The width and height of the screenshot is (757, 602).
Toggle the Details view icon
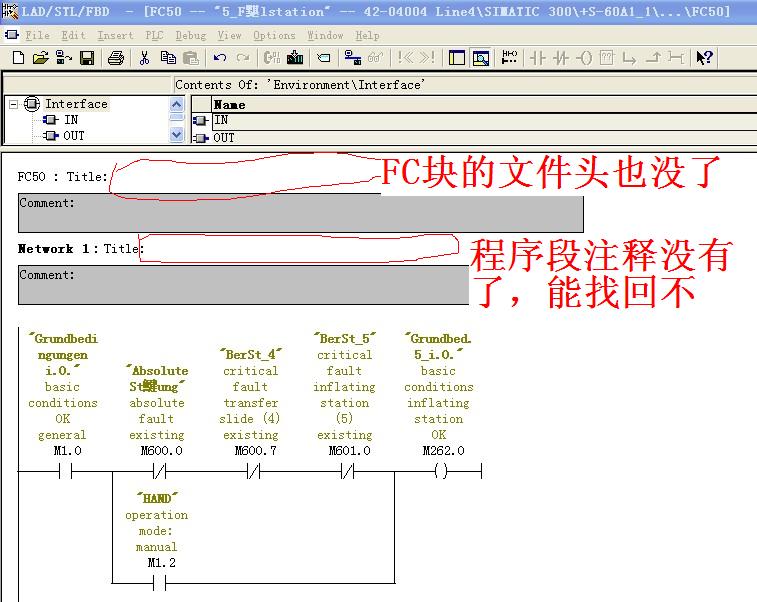point(481,58)
